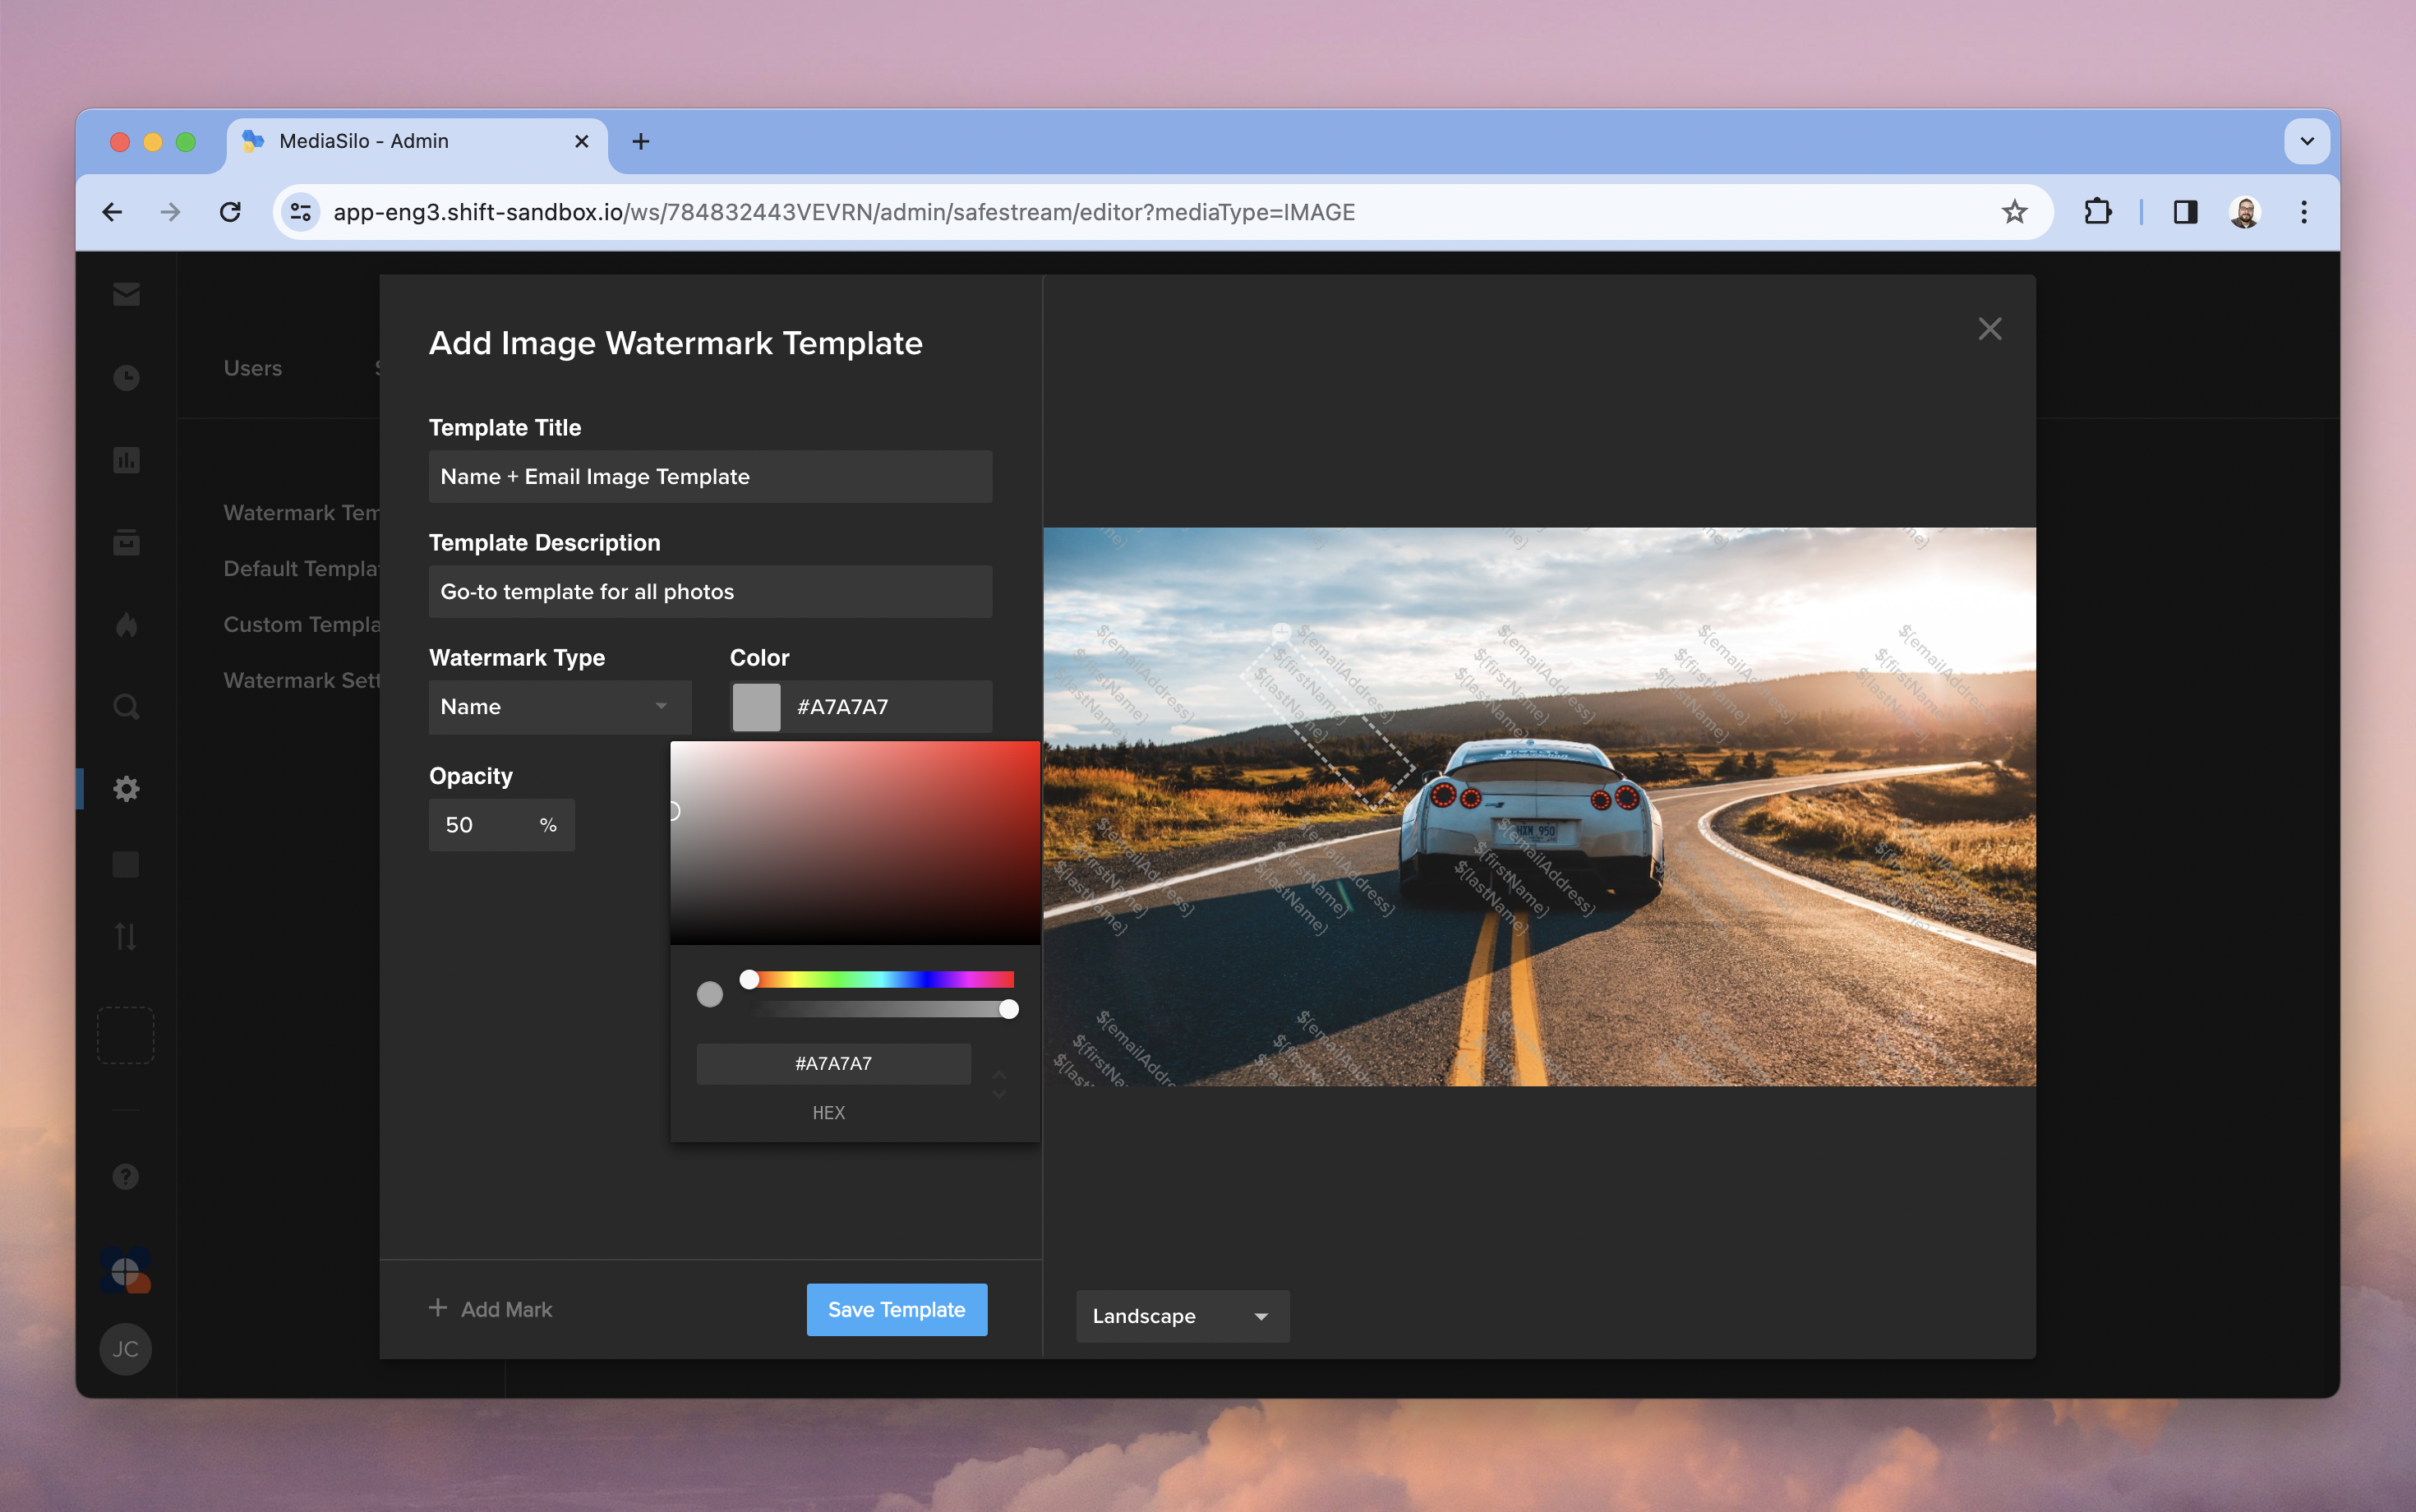Click the square icon below settings gear
2416x1512 pixels.
click(126, 864)
